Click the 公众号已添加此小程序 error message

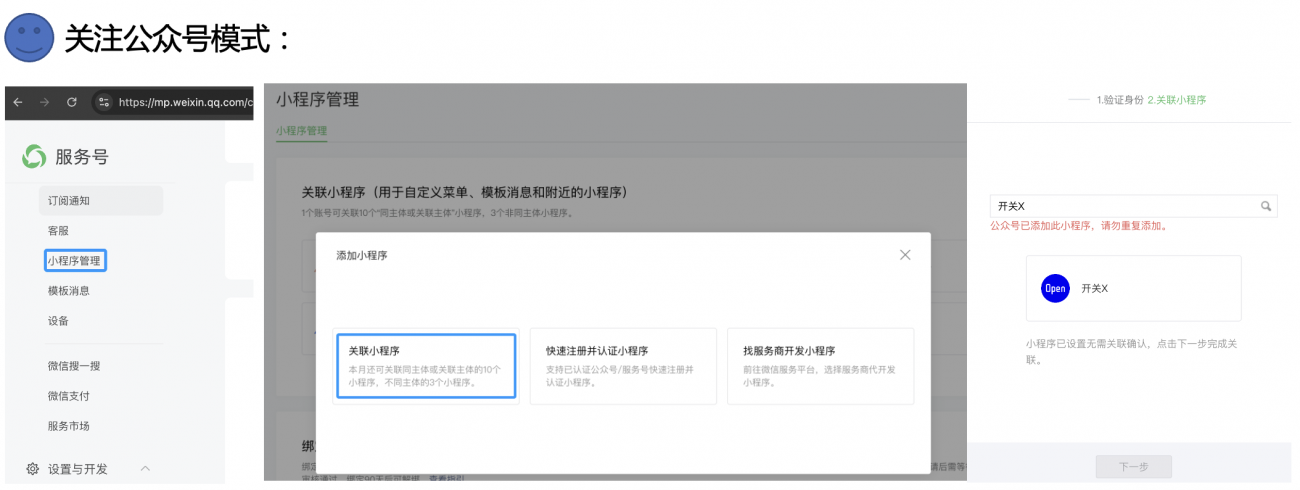point(1078,226)
